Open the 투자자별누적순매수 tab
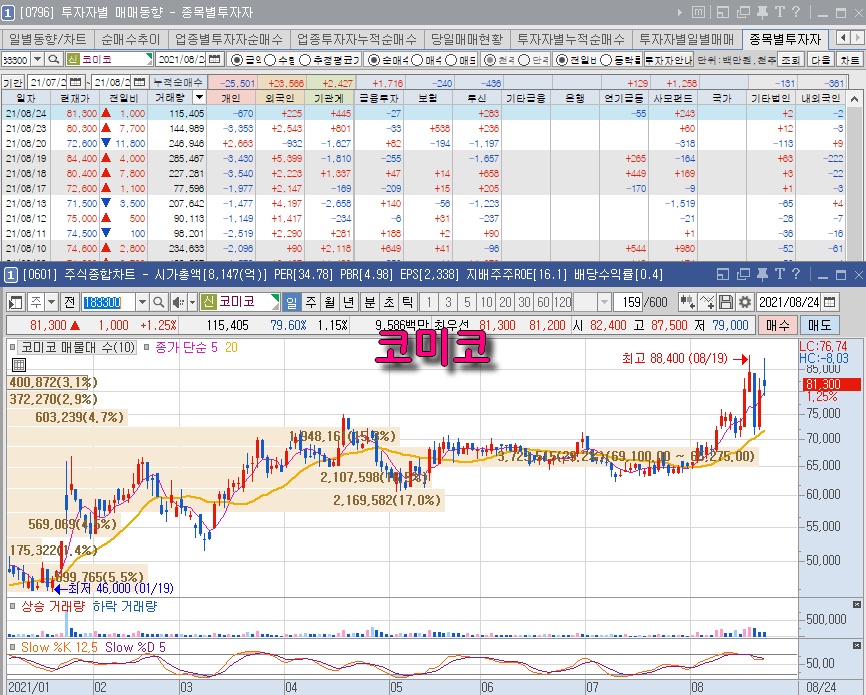 [571, 39]
